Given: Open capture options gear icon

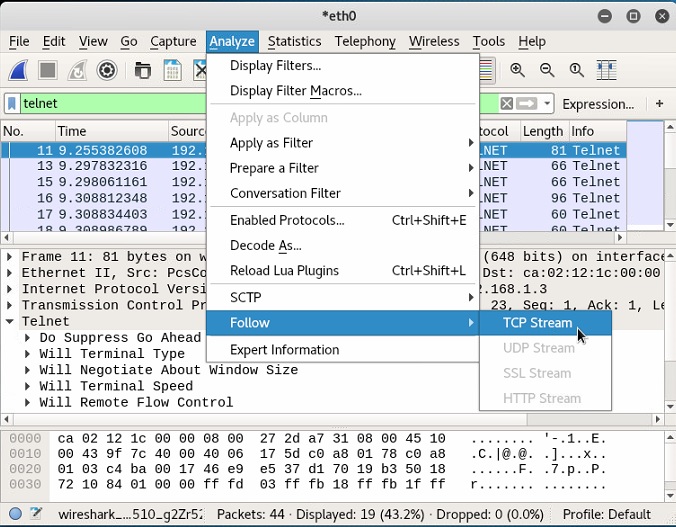Looking at the screenshot, I should [x=107, y=70].
